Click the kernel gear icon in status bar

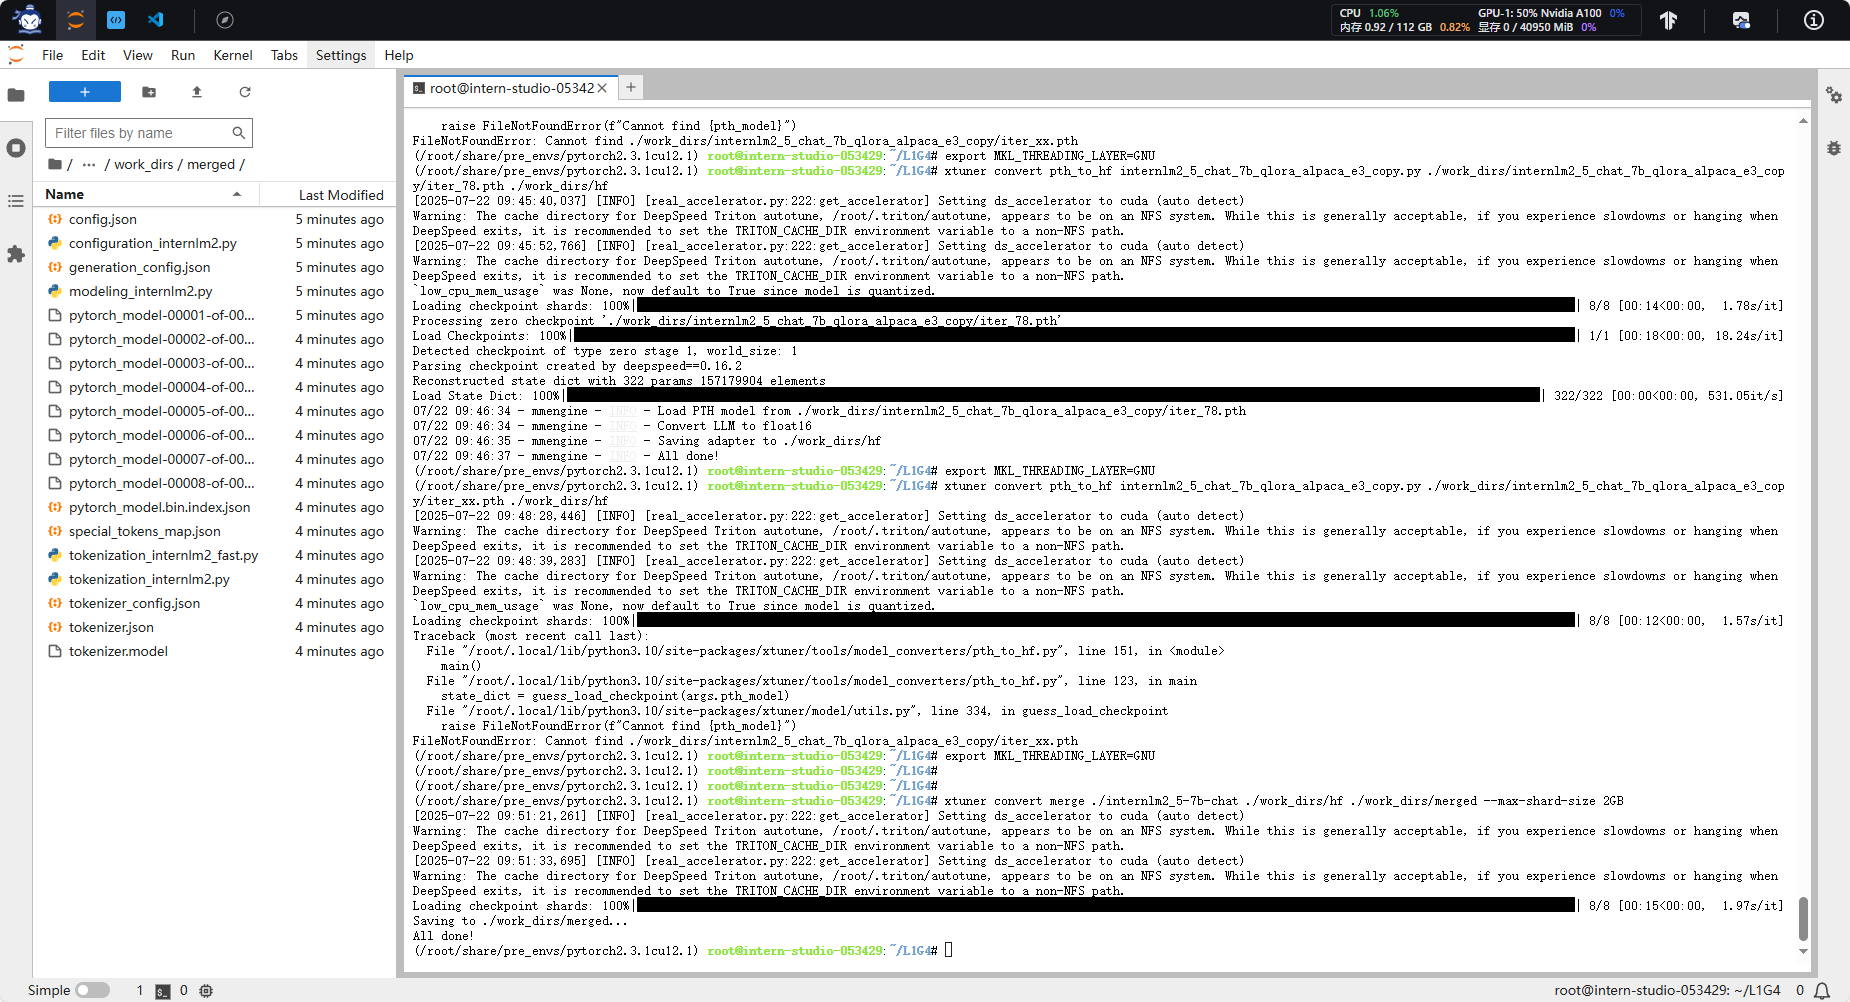(x=206, y=991)
